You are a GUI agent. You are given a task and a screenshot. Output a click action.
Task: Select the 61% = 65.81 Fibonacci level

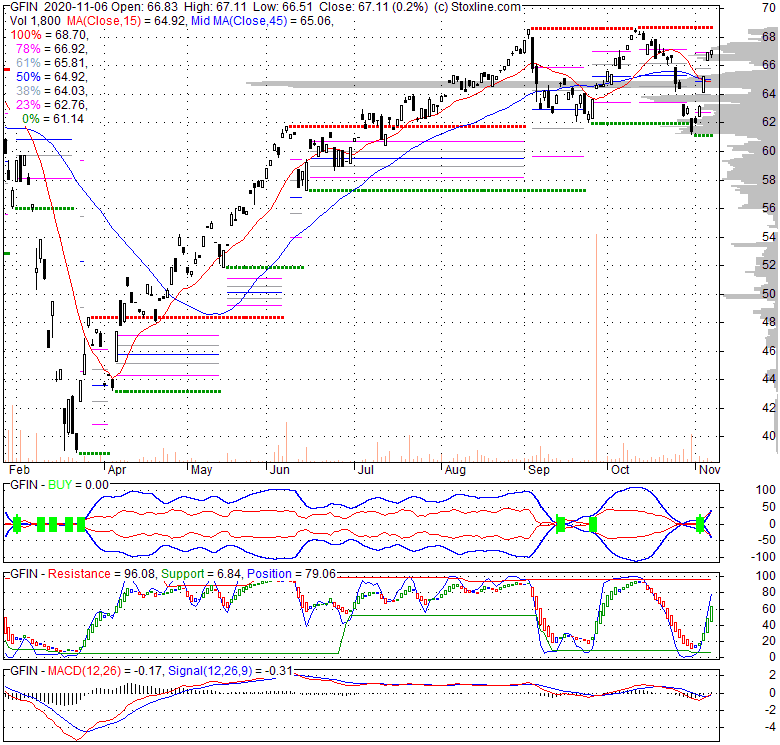[52, 63]
